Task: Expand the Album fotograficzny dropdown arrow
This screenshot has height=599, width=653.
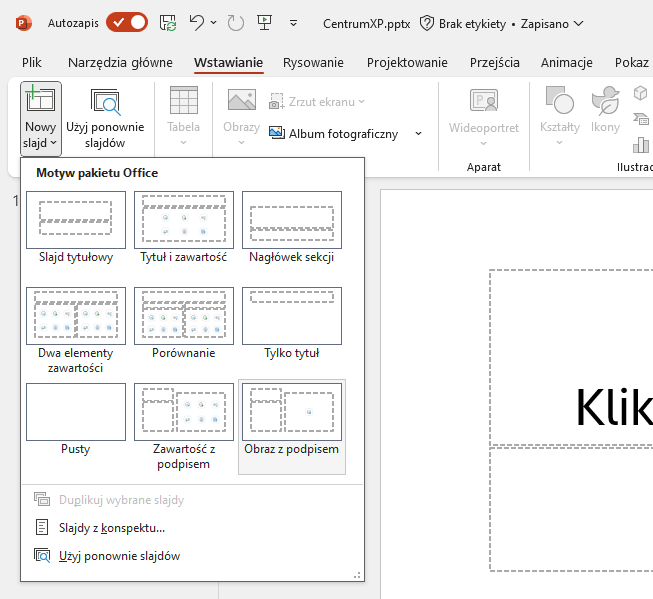Action: click(x=419, y=134)
